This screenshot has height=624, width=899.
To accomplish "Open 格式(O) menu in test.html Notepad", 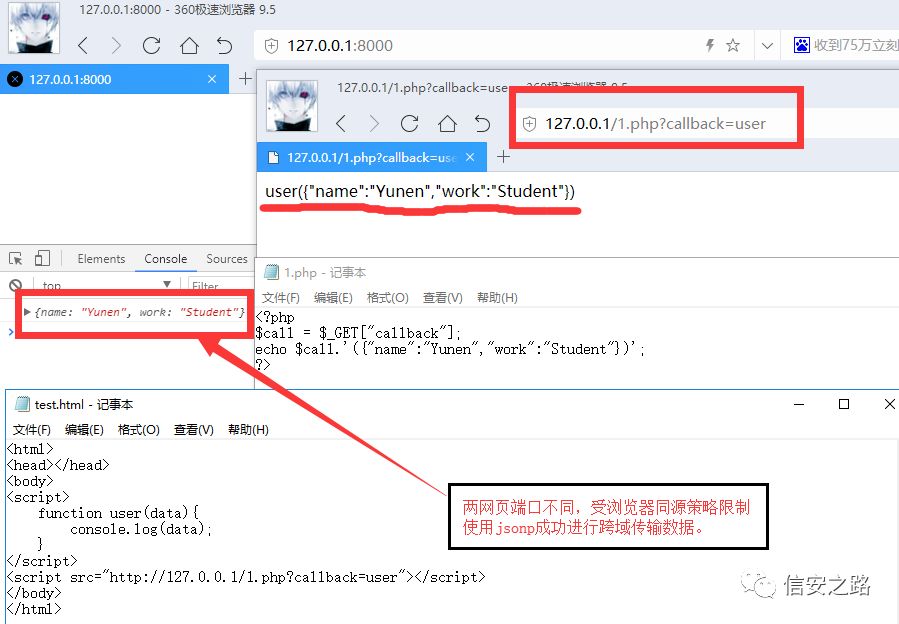I will [139, 430].
